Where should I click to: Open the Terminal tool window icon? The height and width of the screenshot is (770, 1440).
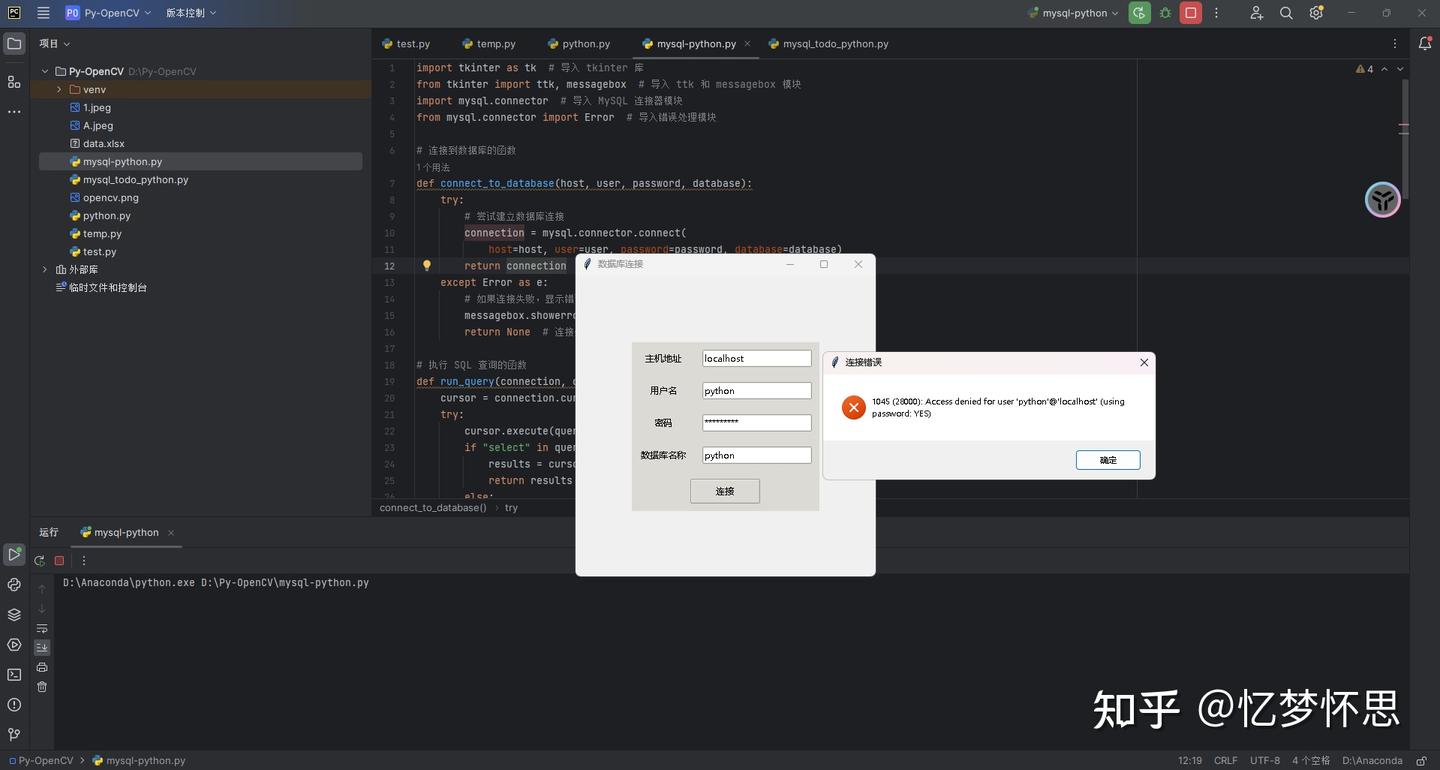tap(14, 675)
